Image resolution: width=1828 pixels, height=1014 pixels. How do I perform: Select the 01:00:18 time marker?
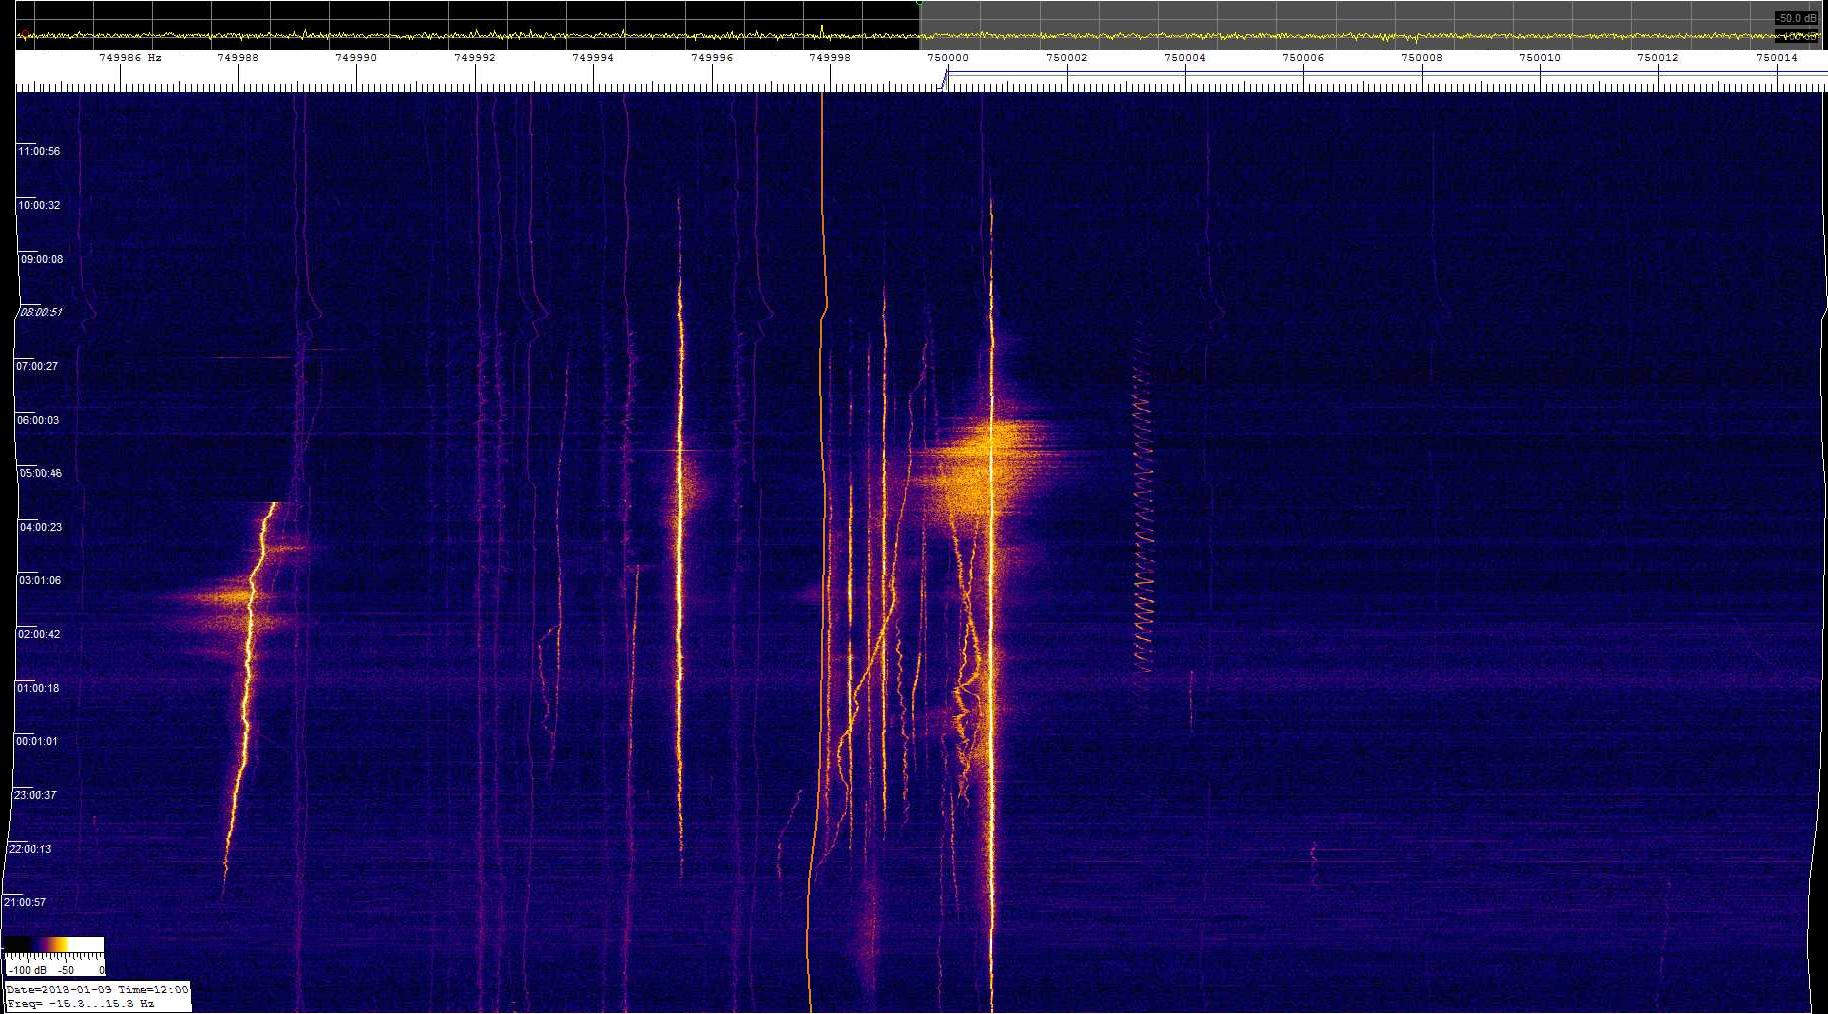pos(38,689)
